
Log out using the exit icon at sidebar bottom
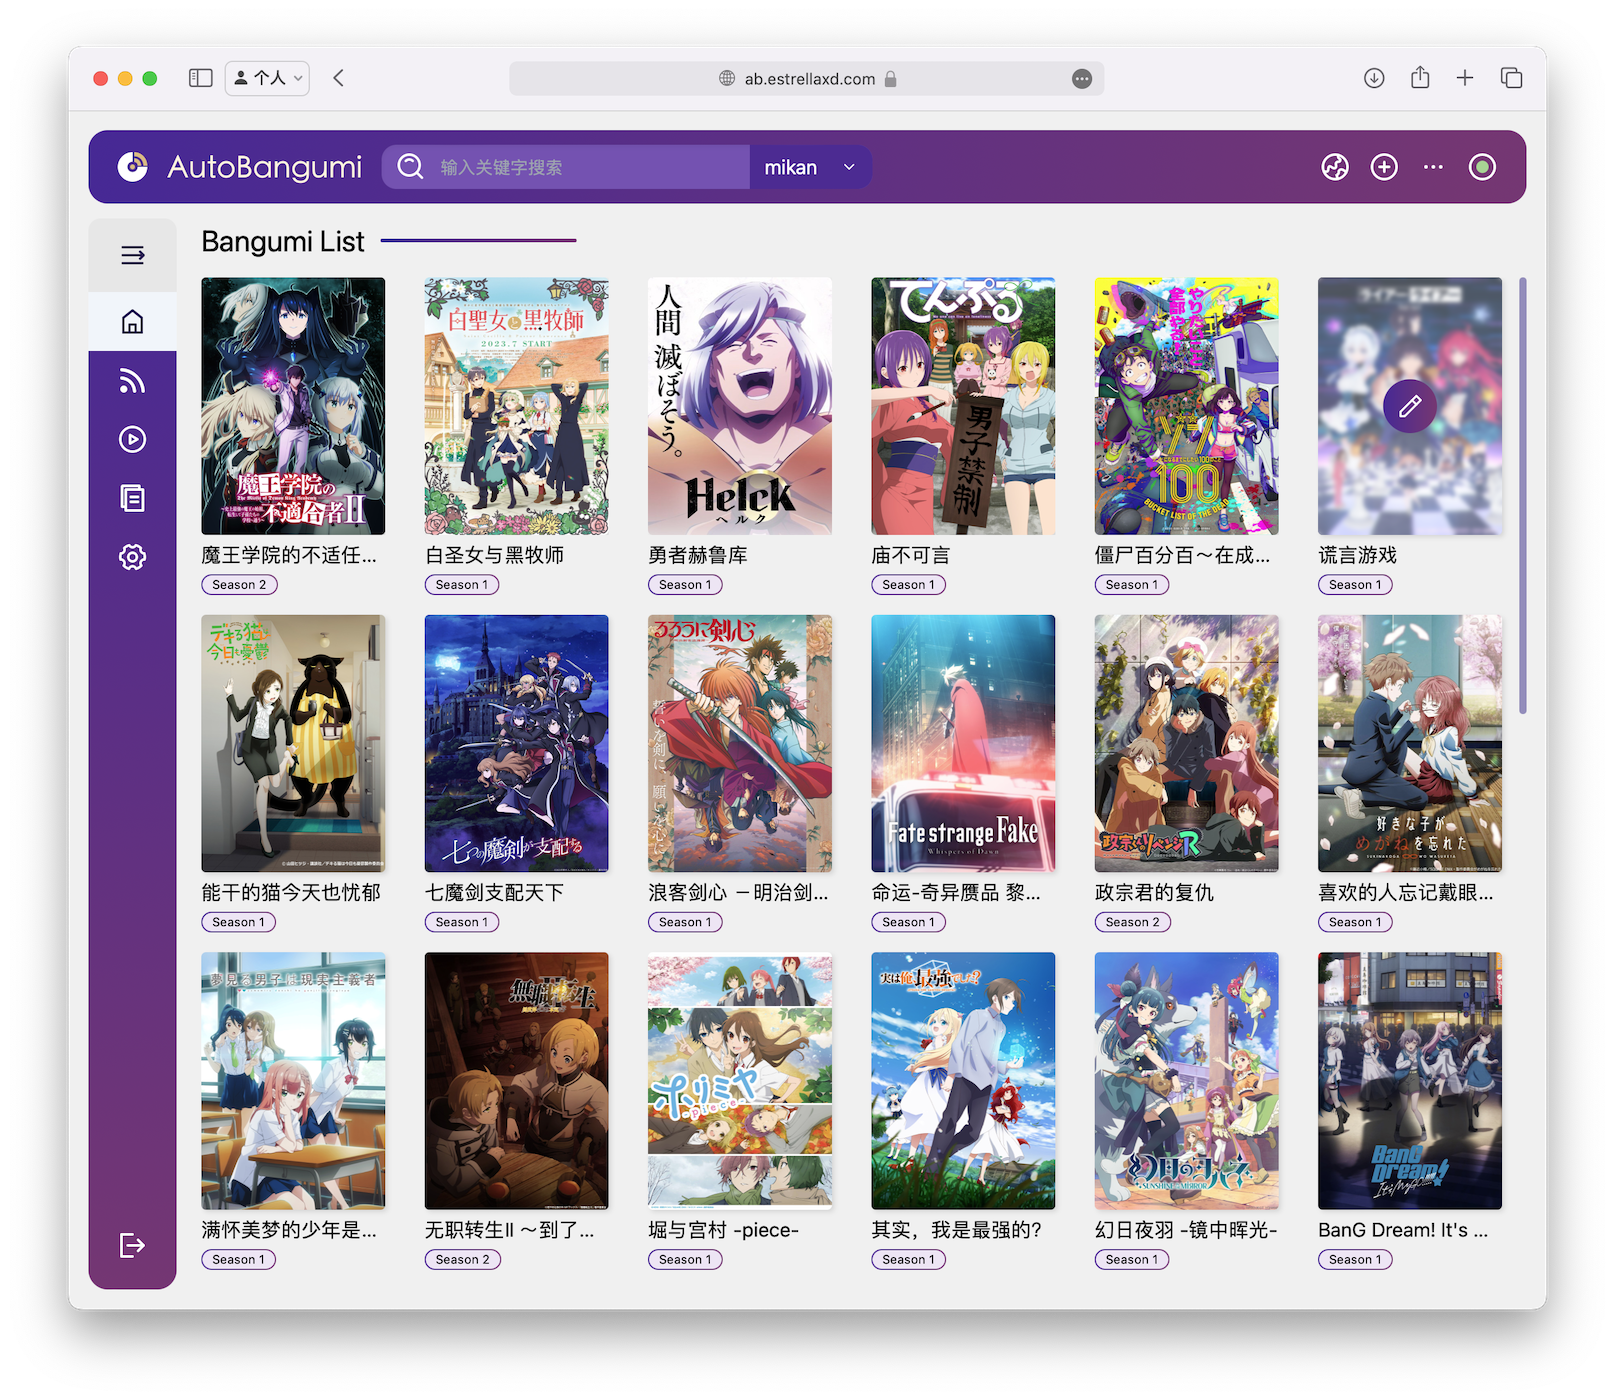130,1246
